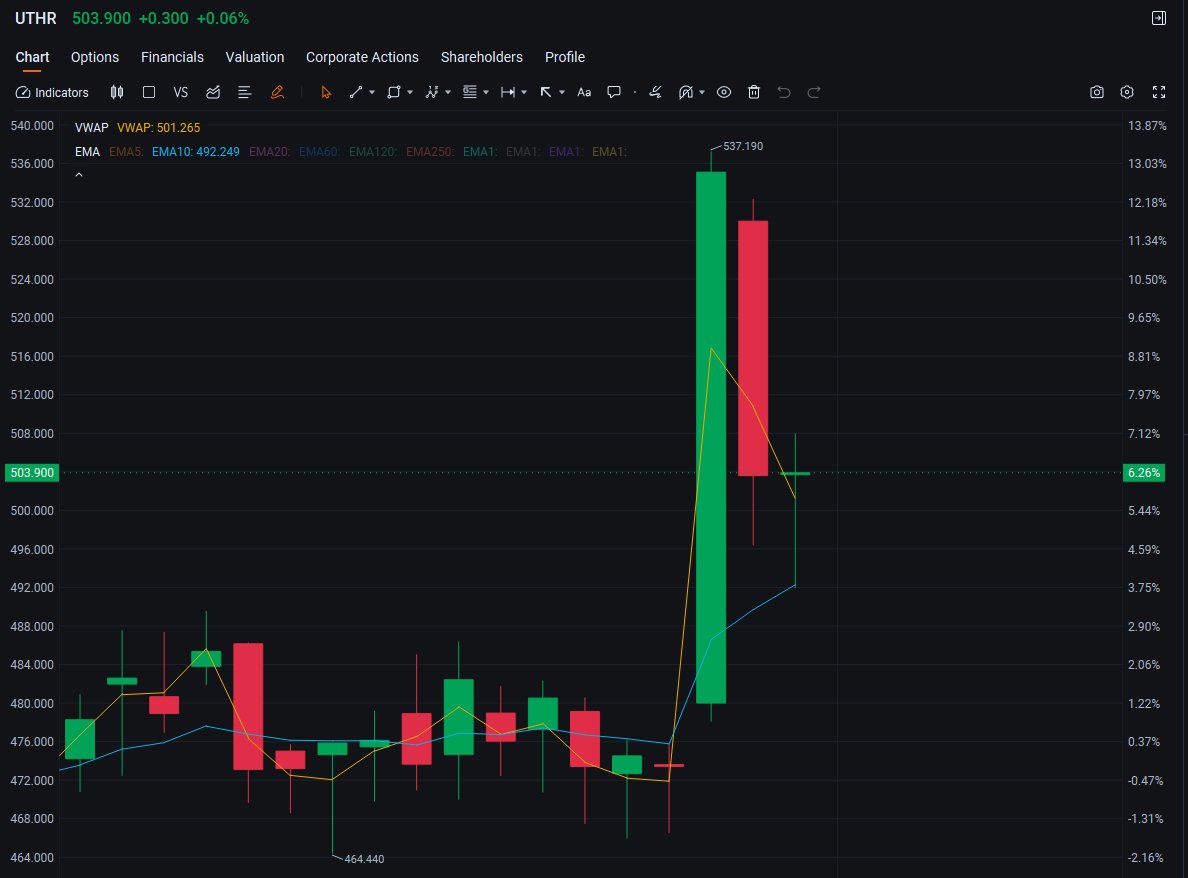This screenshot has height=878, width=1188.
Task: Toggle the orange drawing pencil icon
Action: pos(277,92)
